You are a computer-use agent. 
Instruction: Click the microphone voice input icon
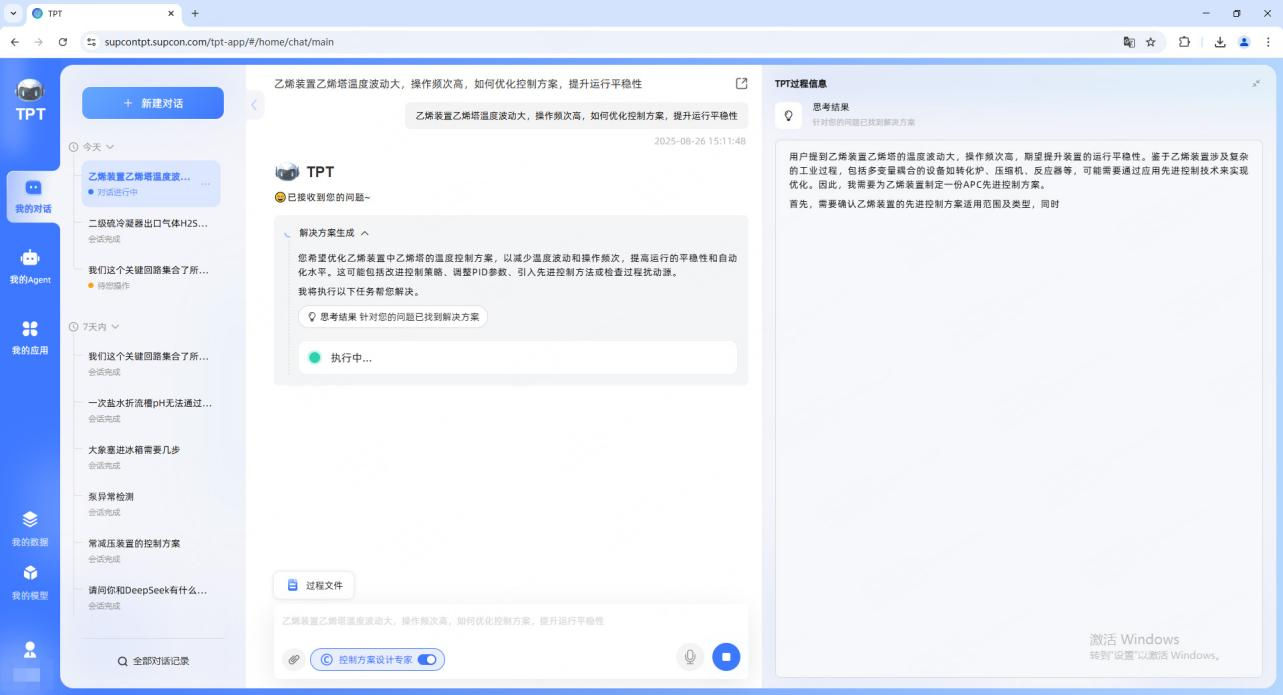coord(690,657)
